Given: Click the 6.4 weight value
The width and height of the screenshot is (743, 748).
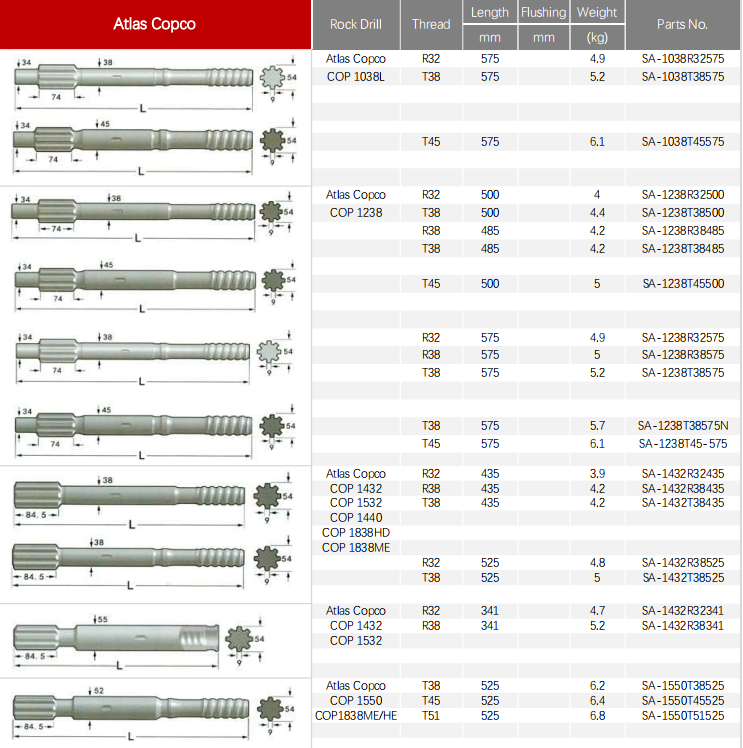Looking at the screenshot, I should click(597, 701).
